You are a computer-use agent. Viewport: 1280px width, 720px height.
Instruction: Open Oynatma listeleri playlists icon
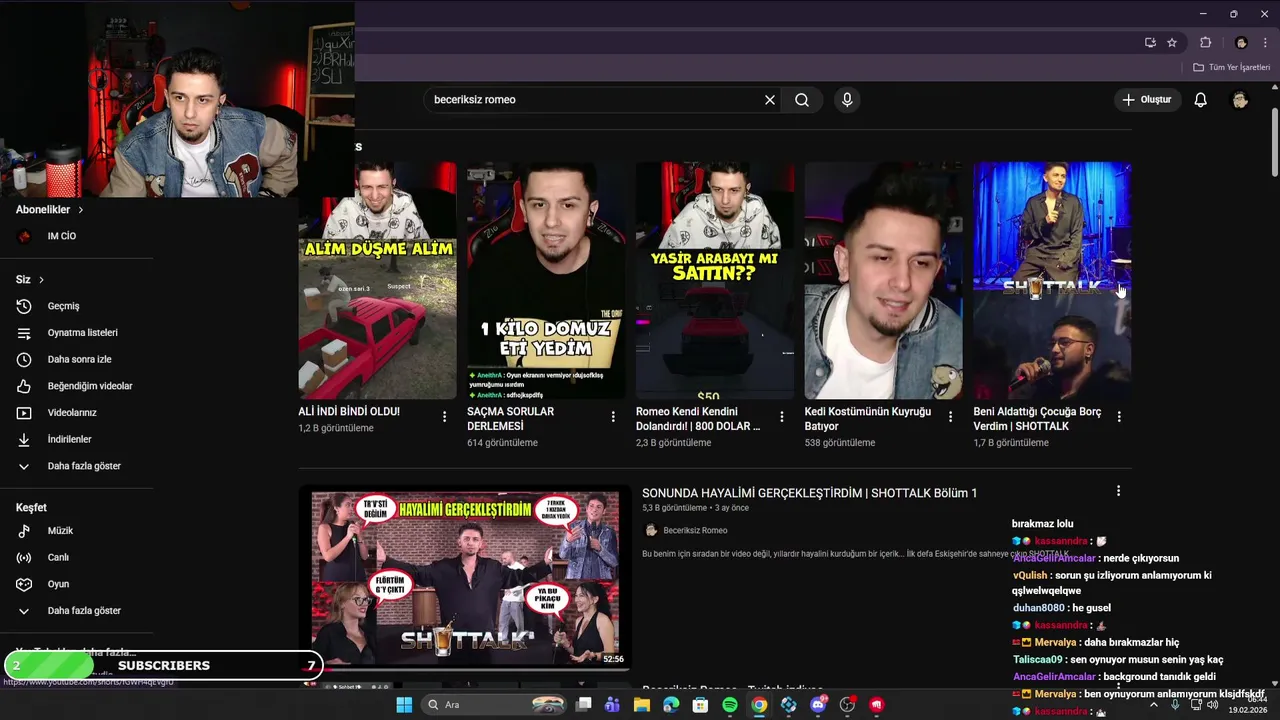click(x=24, y=333)
